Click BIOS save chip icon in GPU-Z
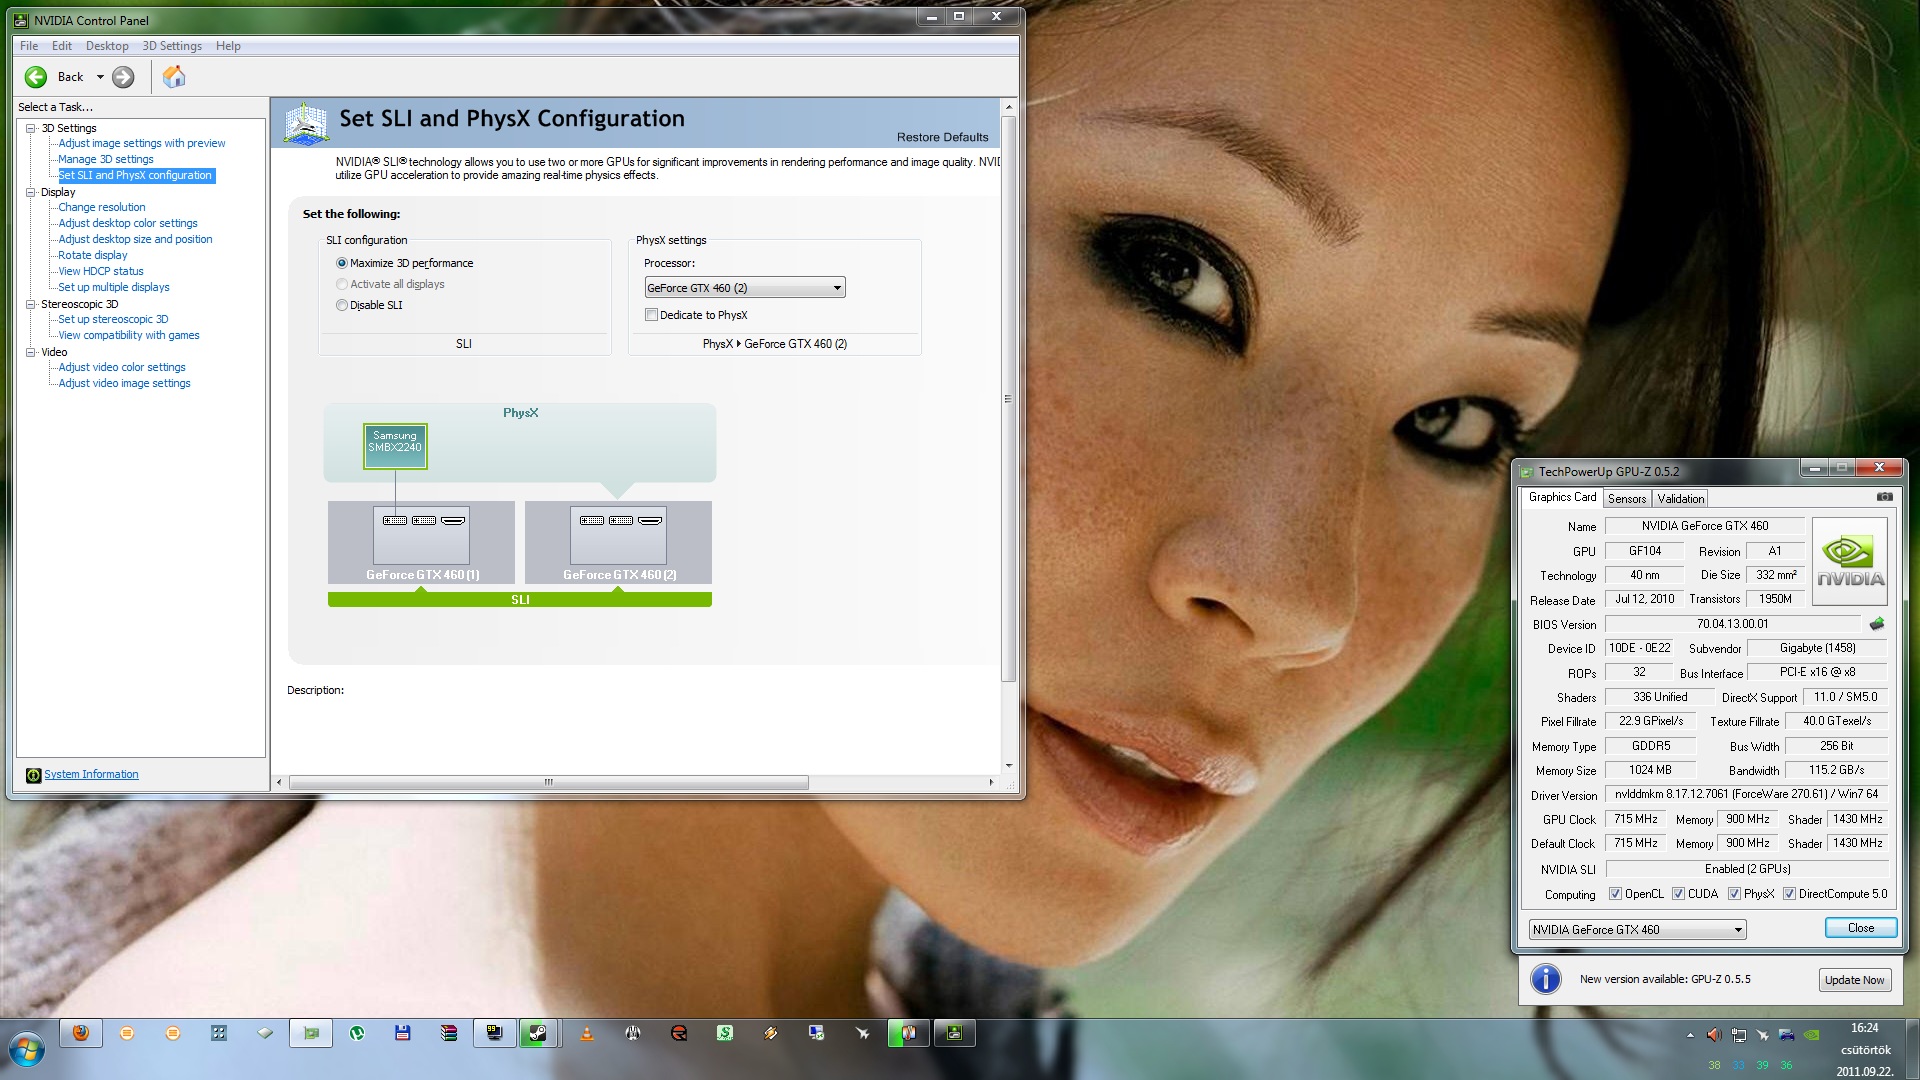 pyautogui.click(x=1877, y=624)
